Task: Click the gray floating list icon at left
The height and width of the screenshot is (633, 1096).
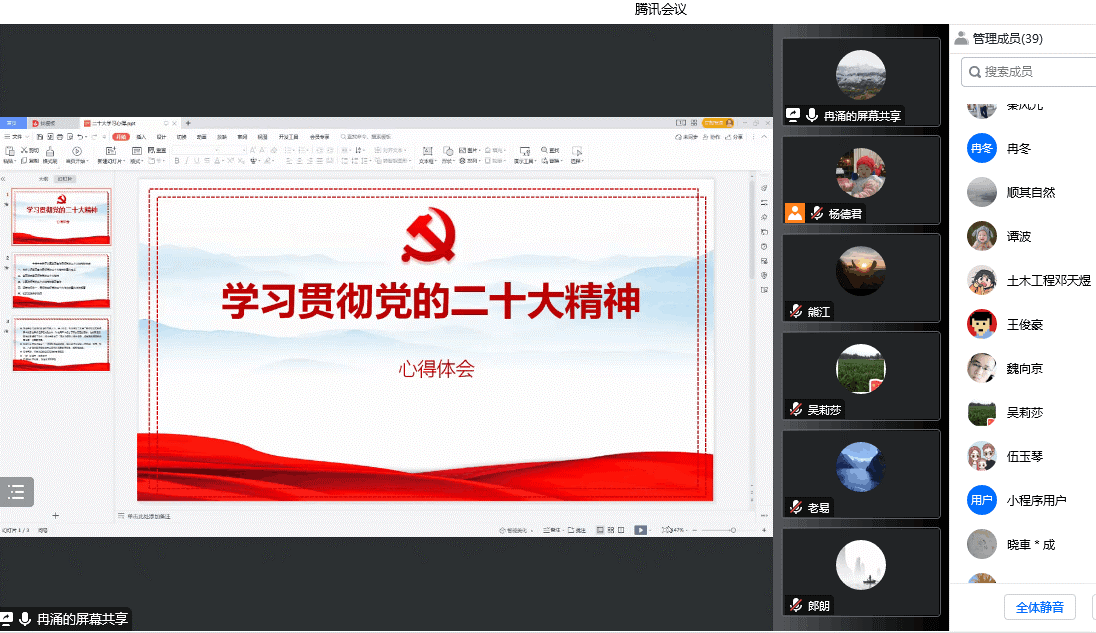Action: [16, 491]
